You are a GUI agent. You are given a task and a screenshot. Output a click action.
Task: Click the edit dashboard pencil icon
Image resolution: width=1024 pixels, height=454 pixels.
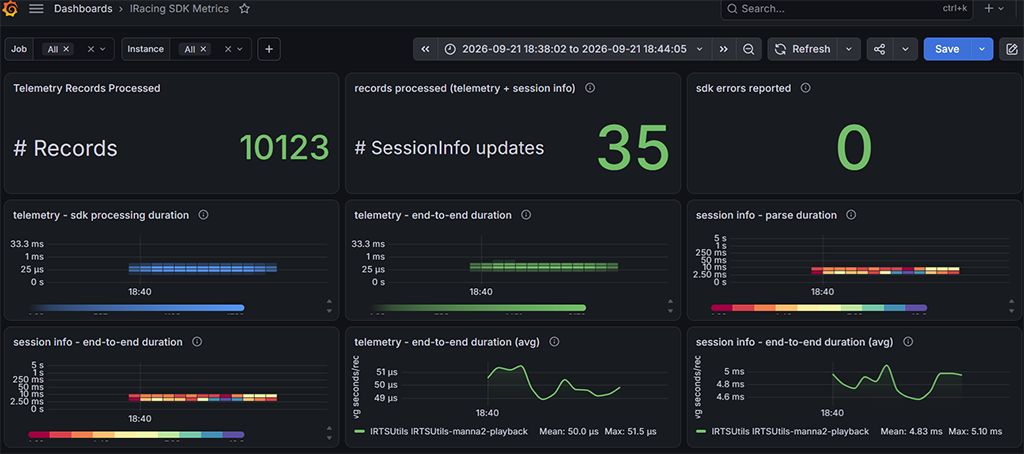tap(1012, 49)
